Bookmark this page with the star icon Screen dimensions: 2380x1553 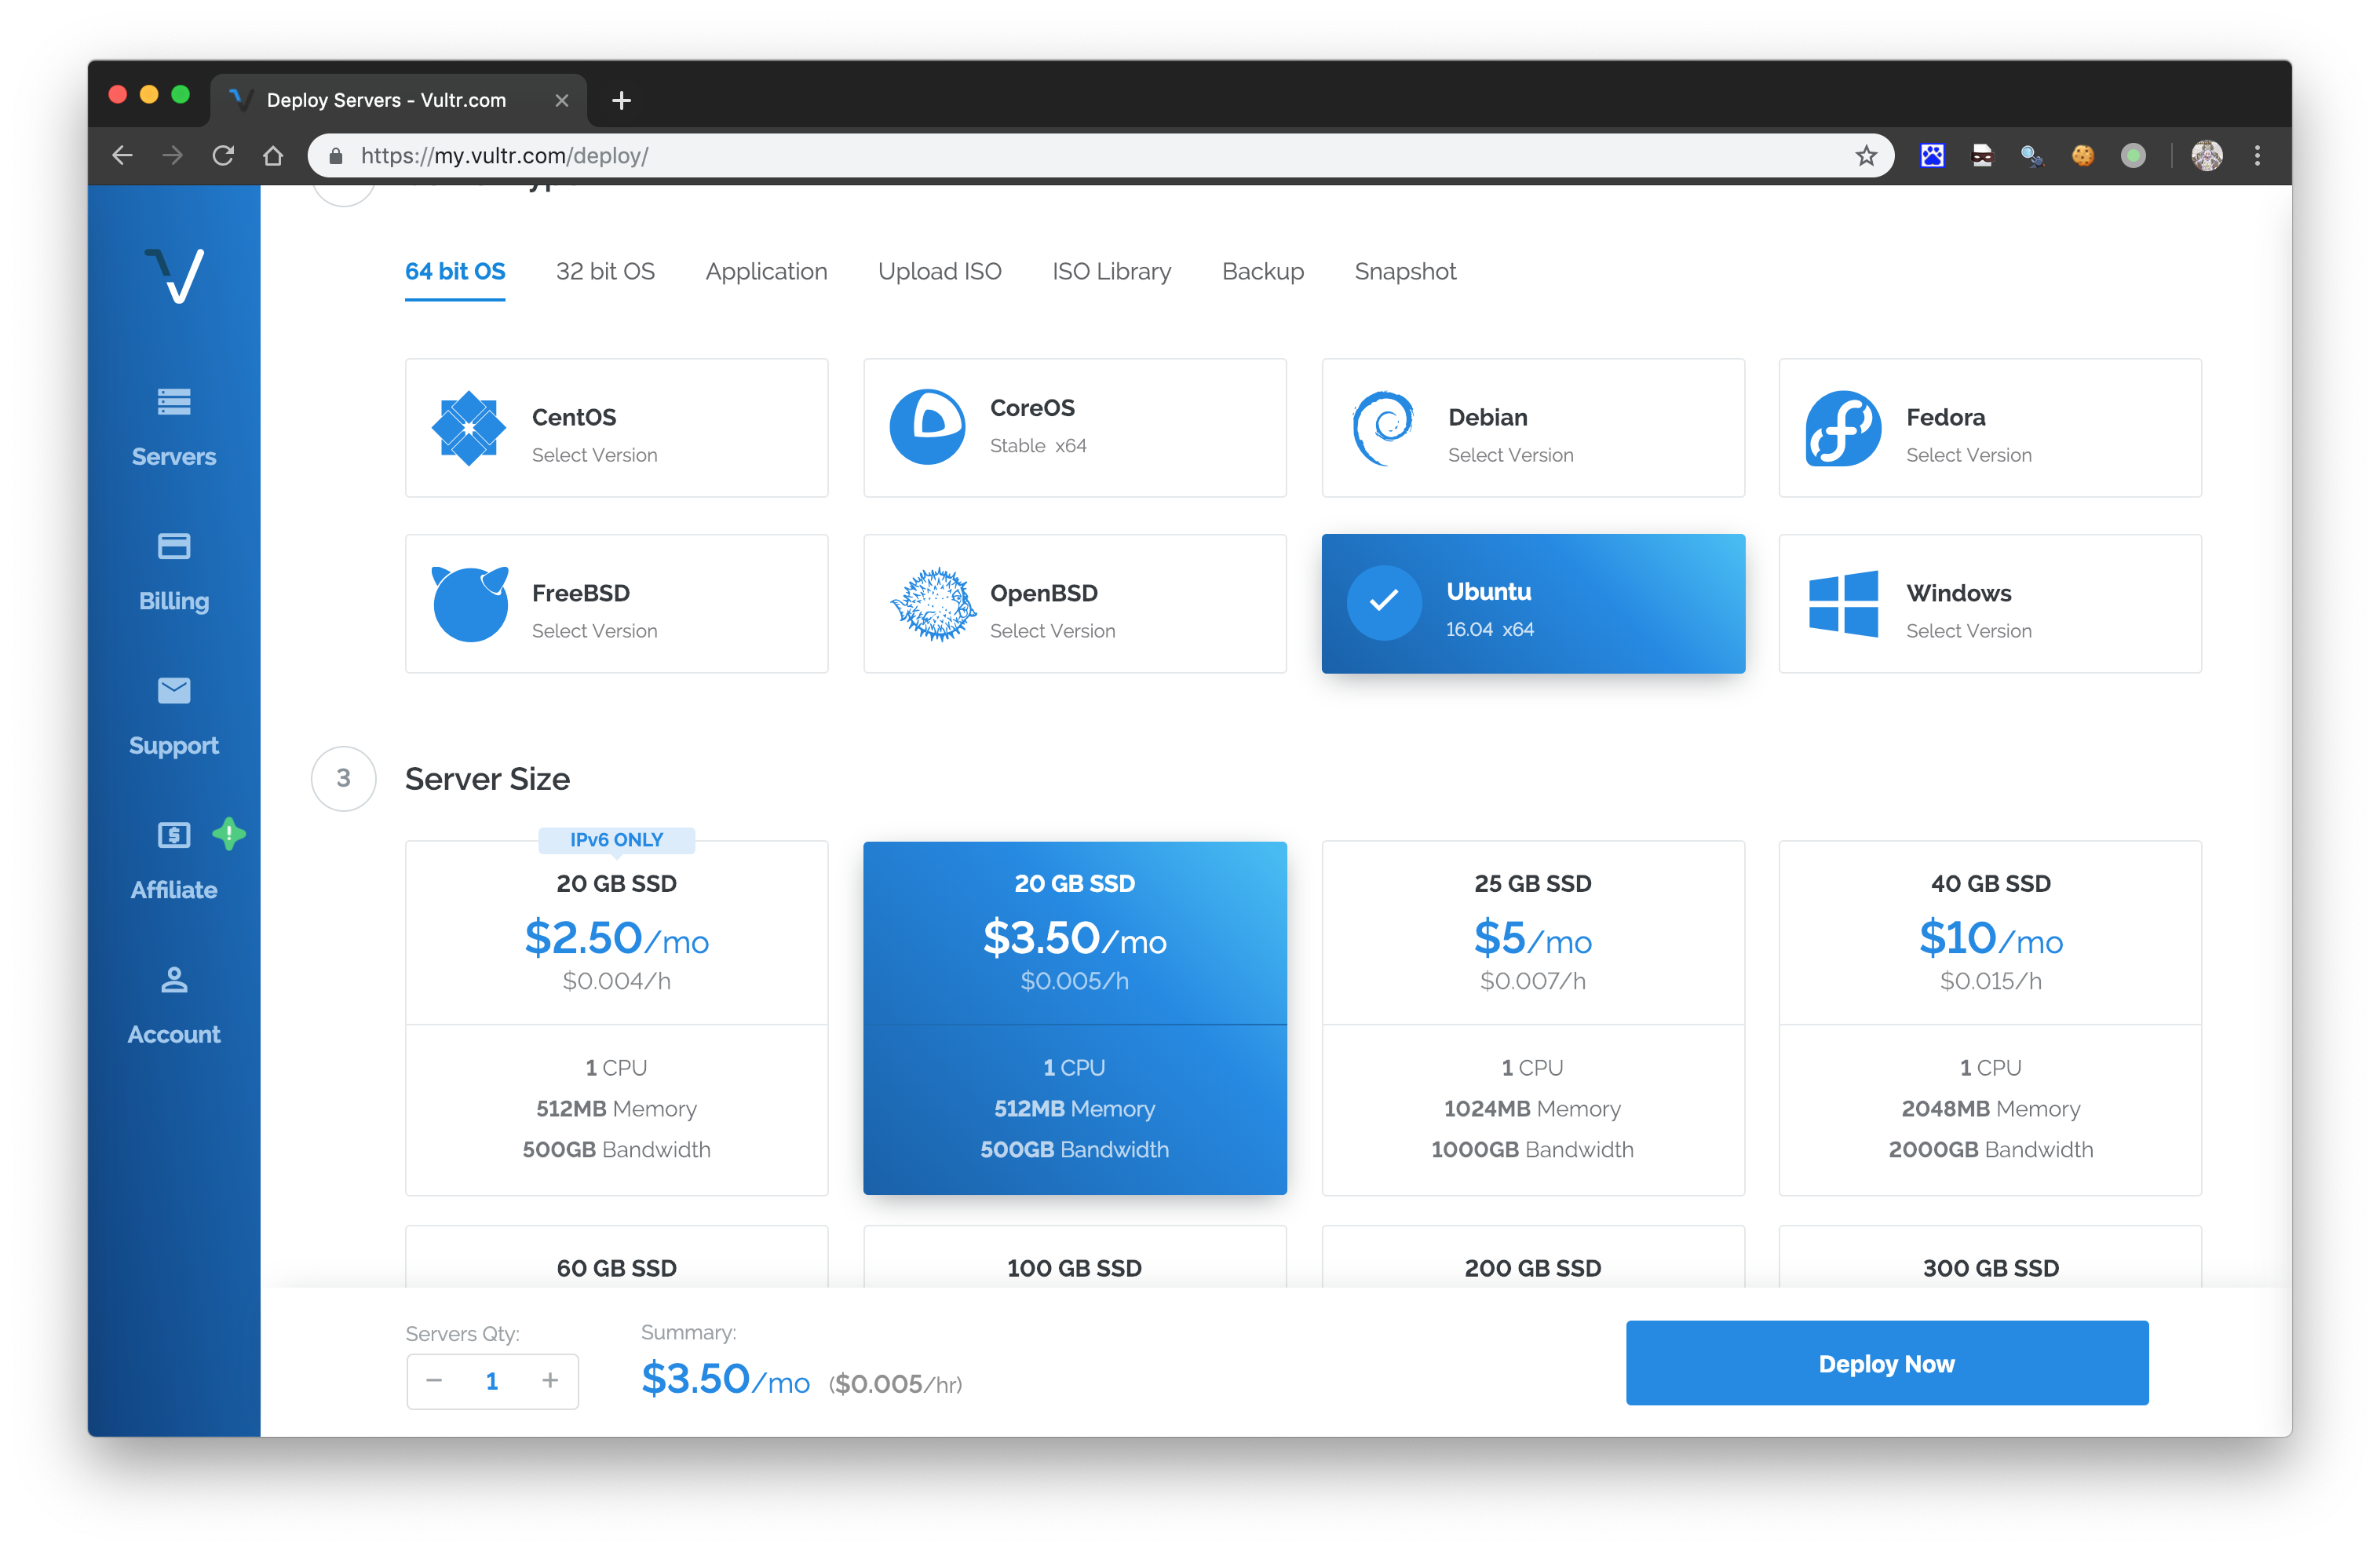(x=1865, y=156)
